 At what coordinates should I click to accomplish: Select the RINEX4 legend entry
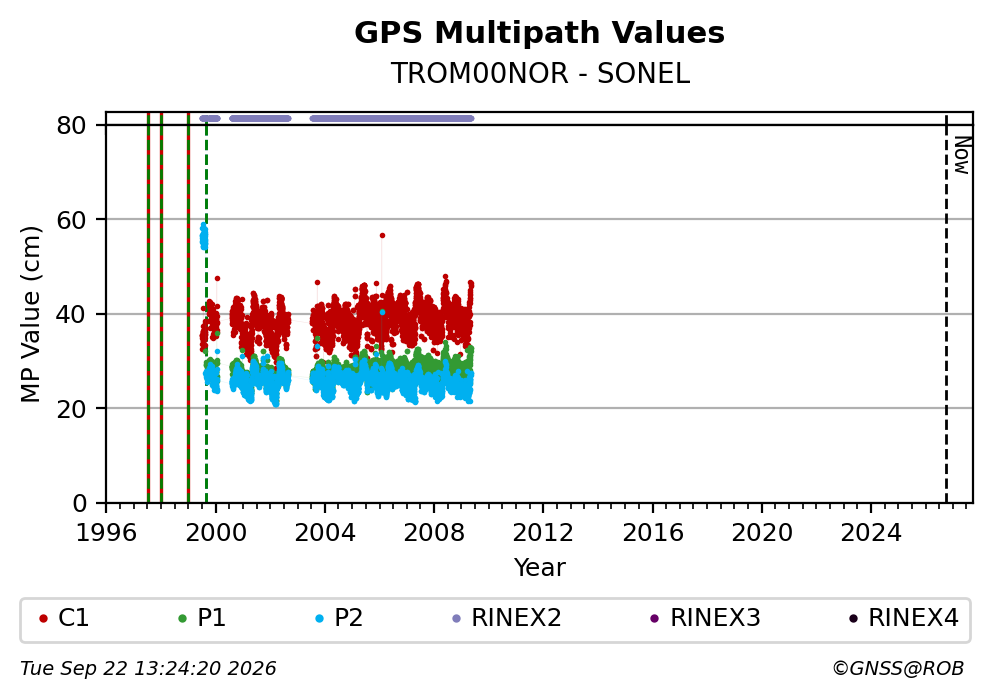(x=905, y=618)
